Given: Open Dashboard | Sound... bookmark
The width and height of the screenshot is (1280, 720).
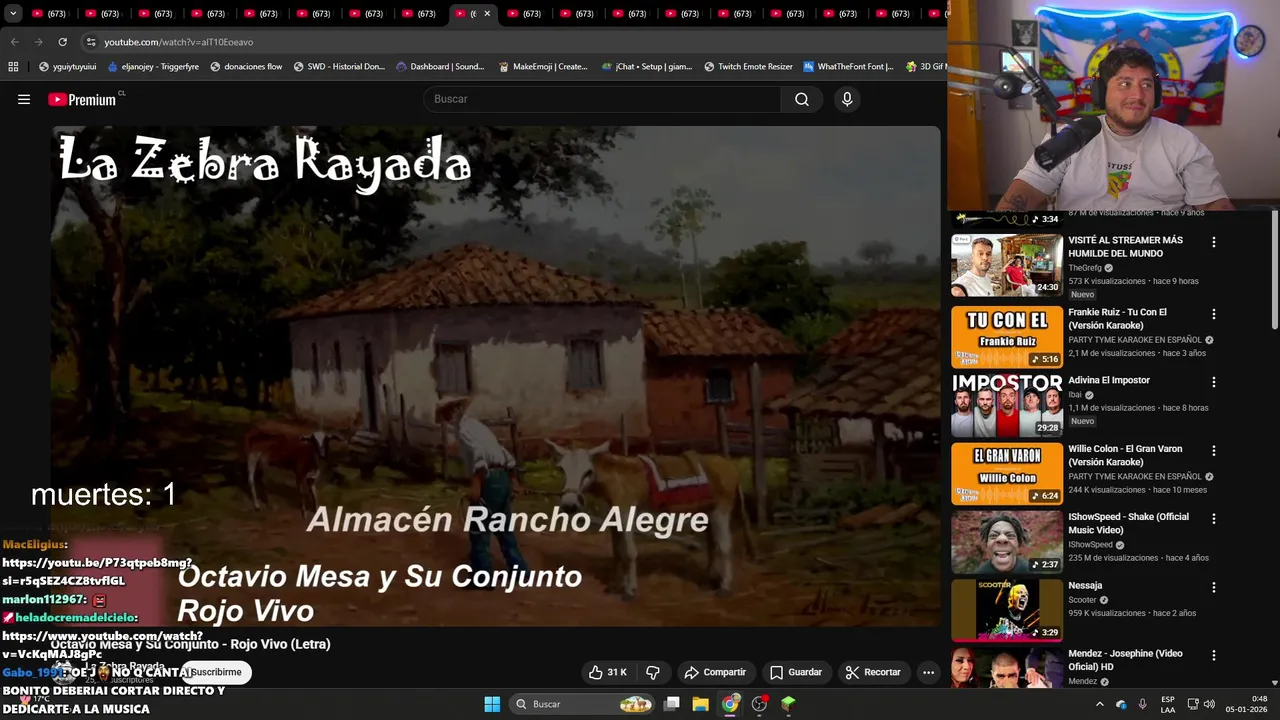Looking at the screenshot, I should pyautogui.click(x=441, y=67).
